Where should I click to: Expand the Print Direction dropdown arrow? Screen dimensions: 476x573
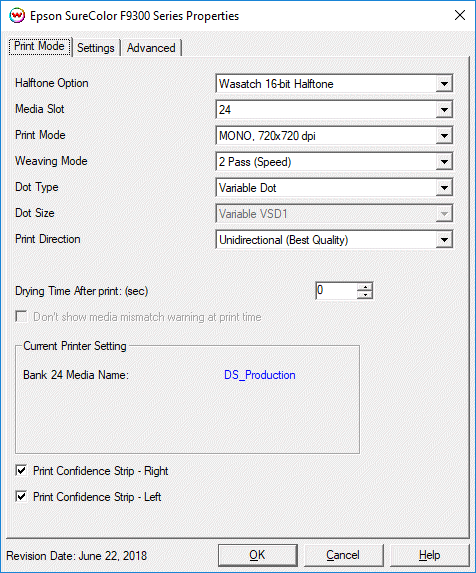(x=444, y=240)
